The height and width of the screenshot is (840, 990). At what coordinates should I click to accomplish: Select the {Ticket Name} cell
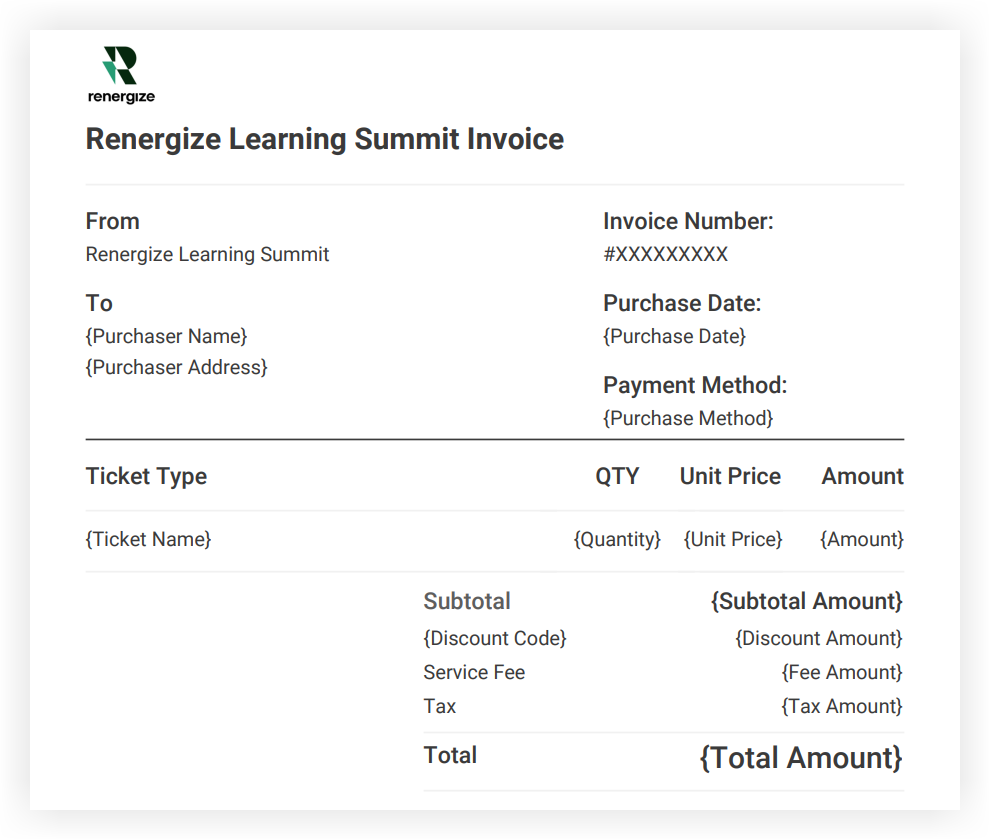[x=148, y=539]
